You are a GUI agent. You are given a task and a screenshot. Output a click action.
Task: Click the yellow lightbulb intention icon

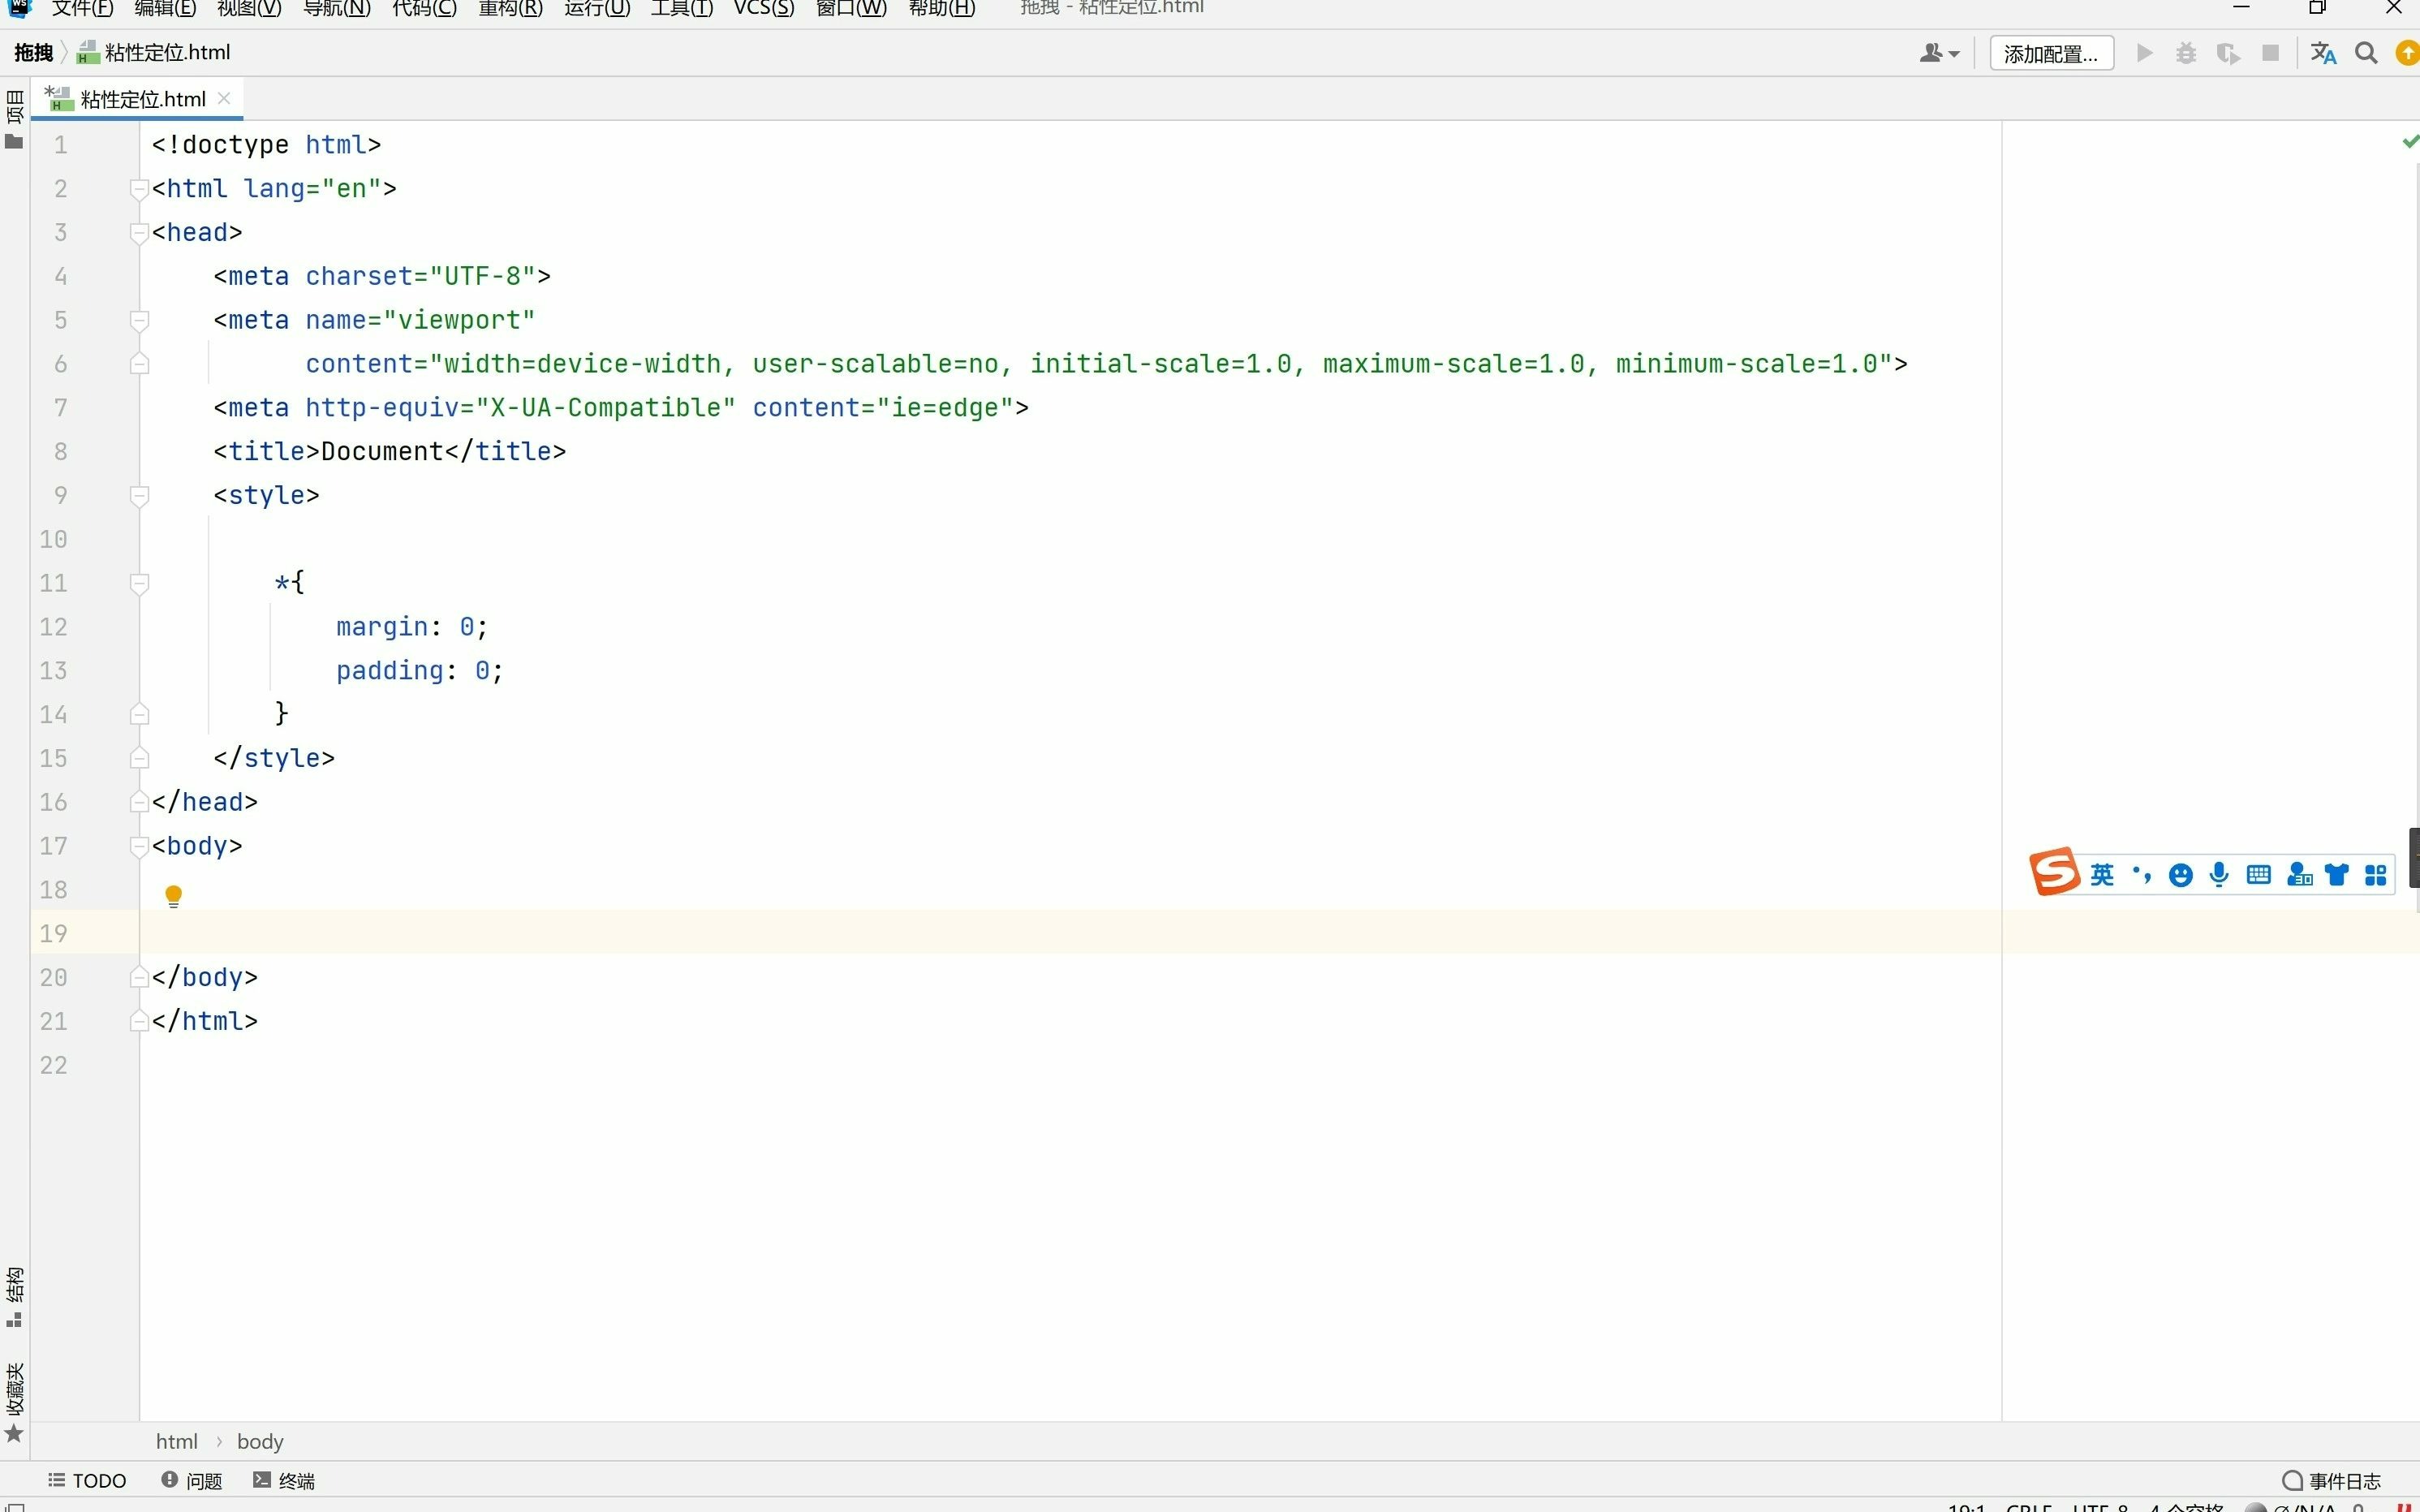point(173,895)
